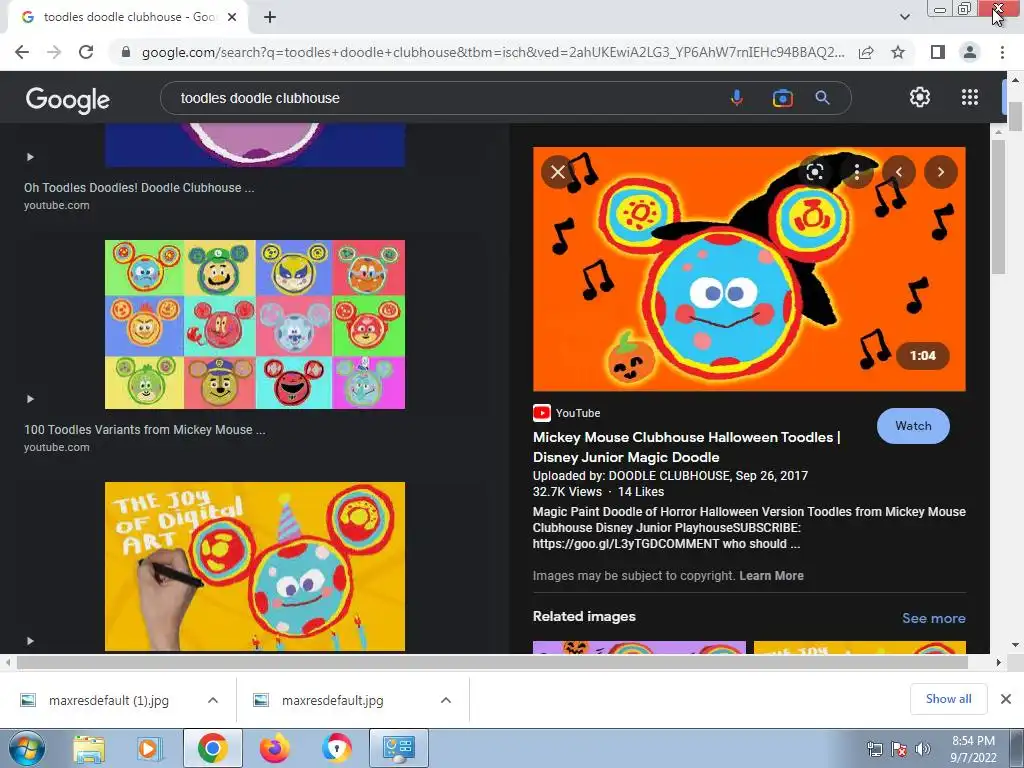Click the page vertical scrollbar thumb
1024x768 pixels.
pyautogui.click(x=1015, y=116)
